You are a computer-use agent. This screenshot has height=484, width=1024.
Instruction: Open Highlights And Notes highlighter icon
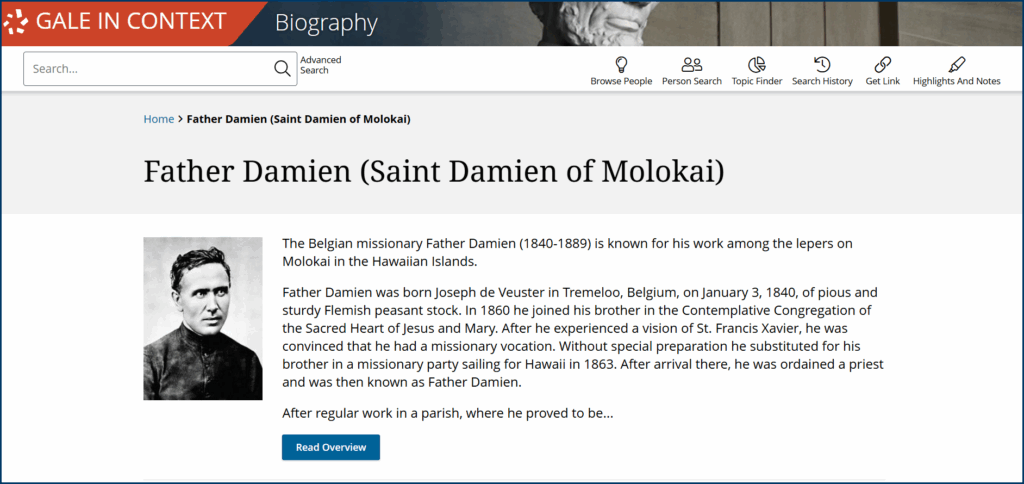[x=956, y=64]
